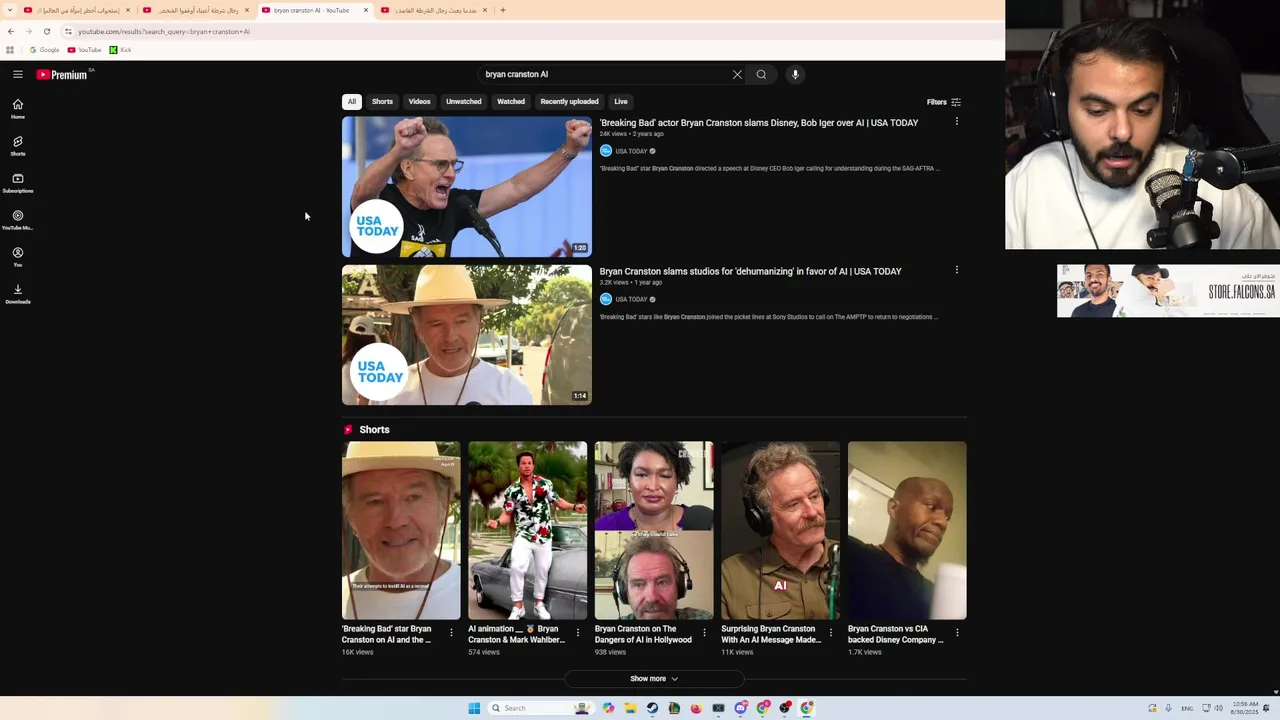Open the straw hat Cranston short thumbnail
1280x720 pixels.
click(x=401, y=530)
